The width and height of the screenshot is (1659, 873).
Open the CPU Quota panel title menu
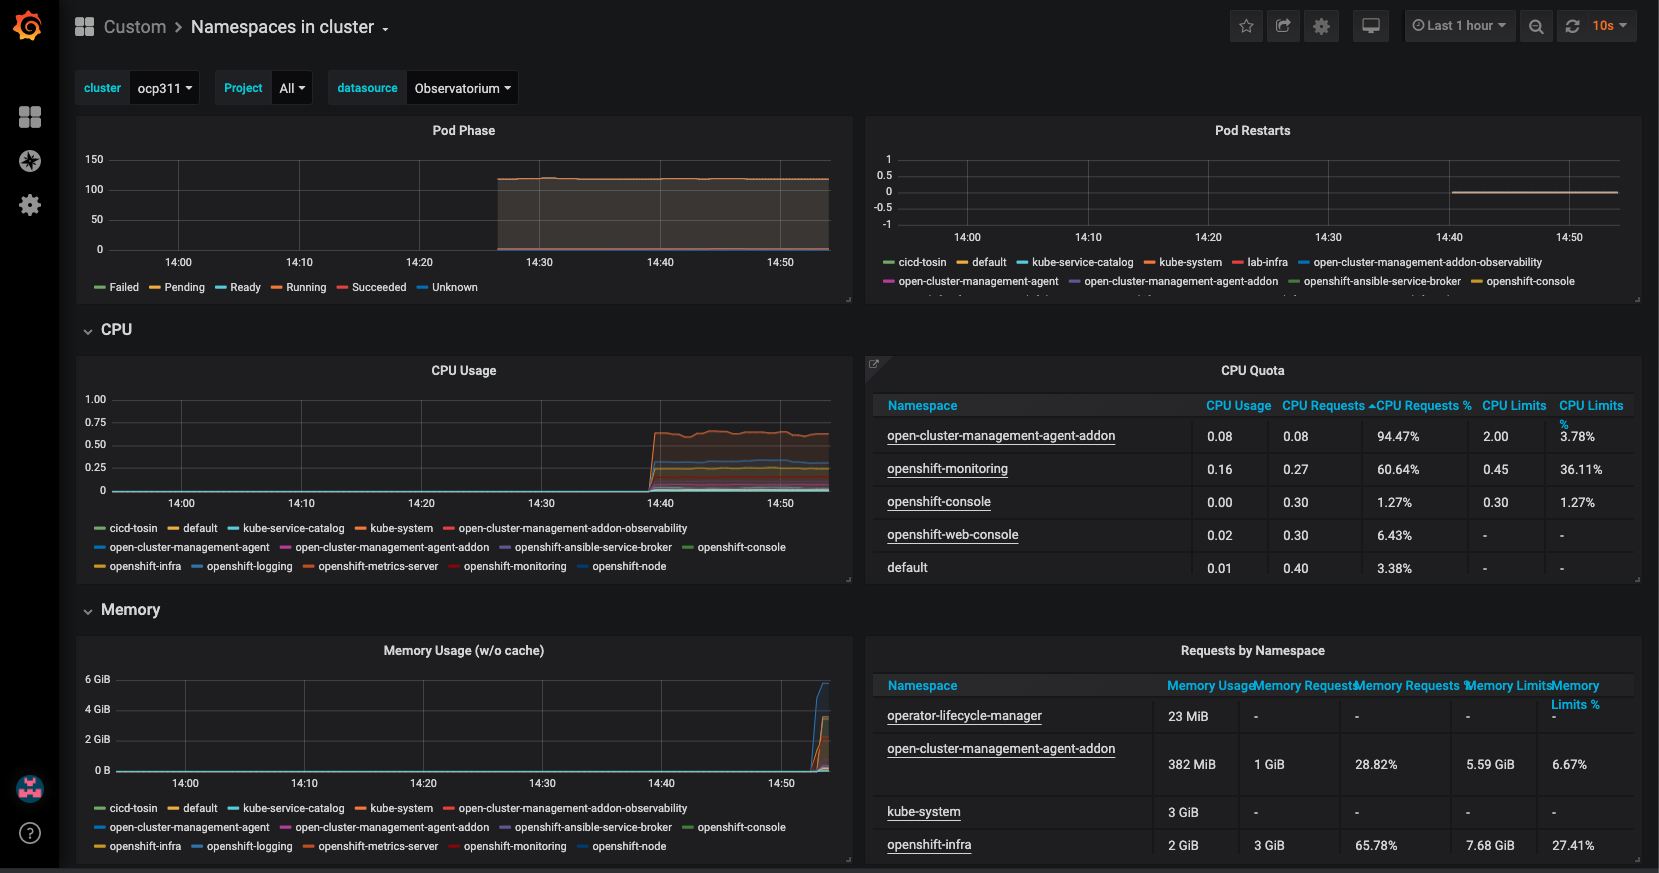(1252, 371)
